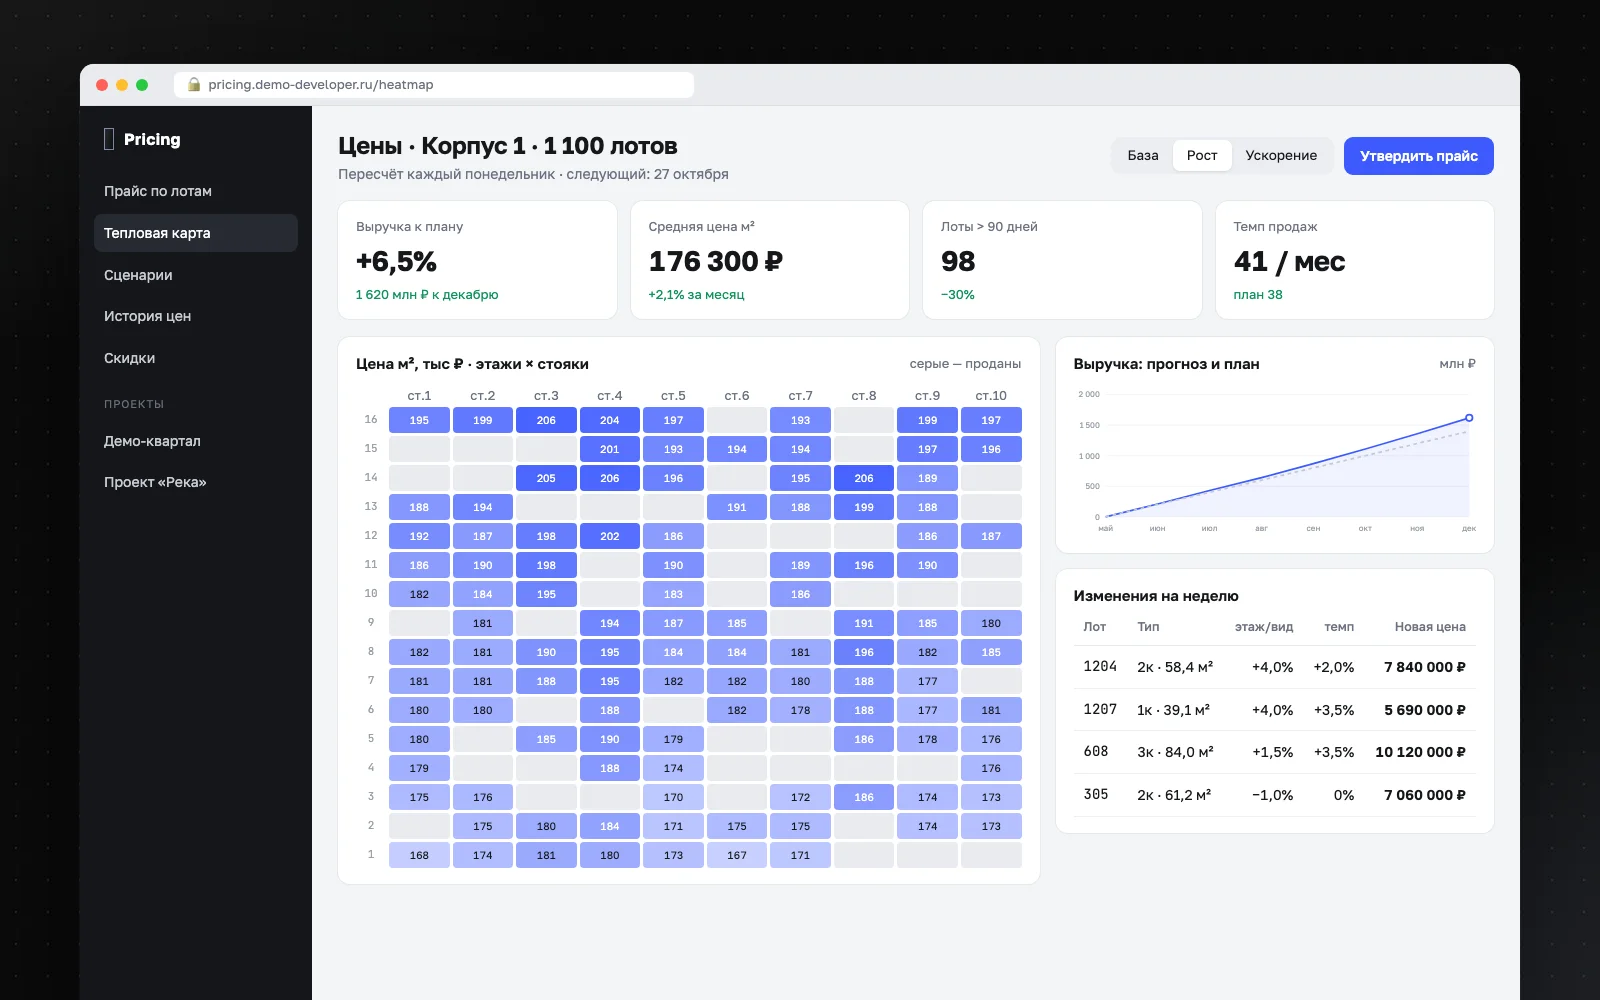Open lot 1204 row in changes table

tap(1275, 667)
